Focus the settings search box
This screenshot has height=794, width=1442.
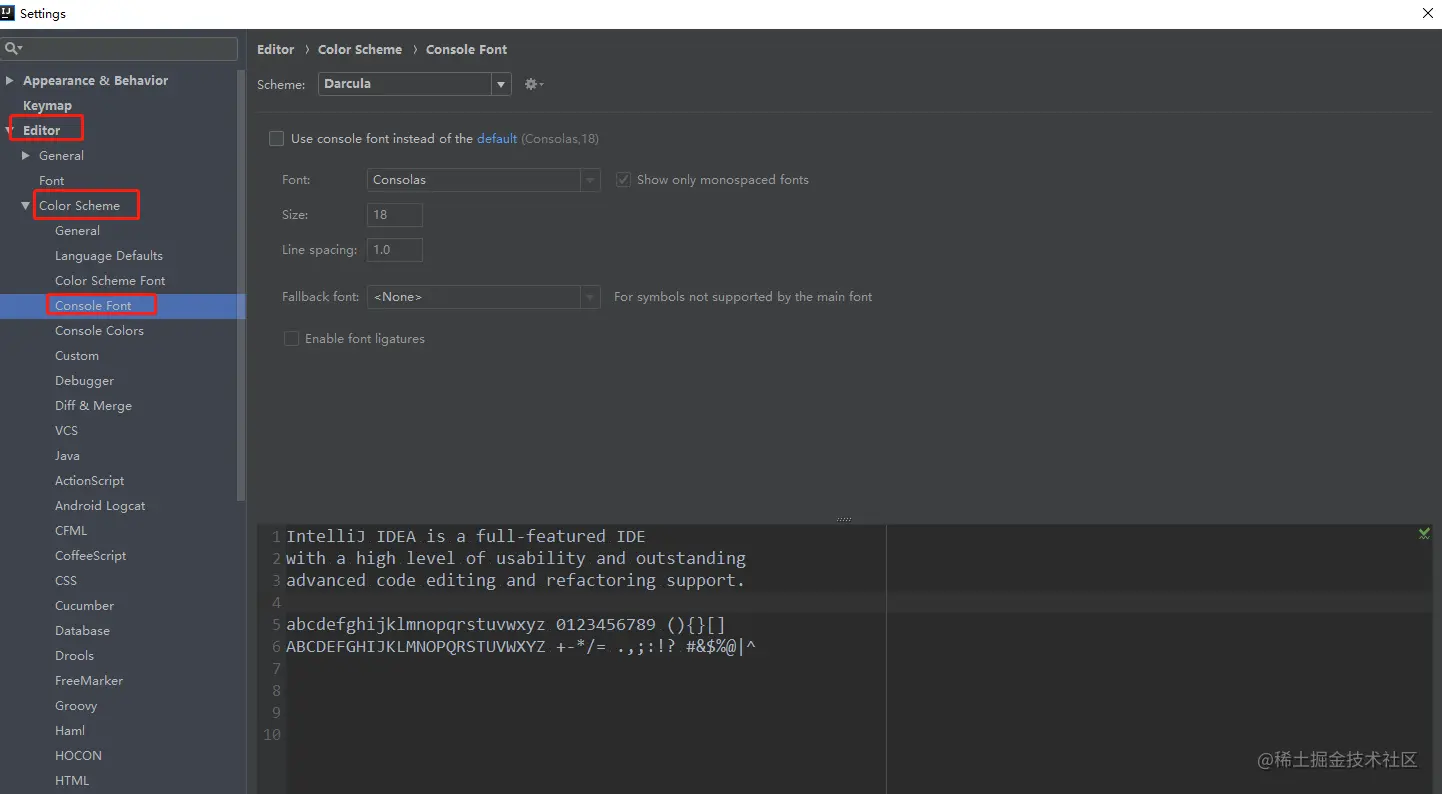click(x=120, y=48)
